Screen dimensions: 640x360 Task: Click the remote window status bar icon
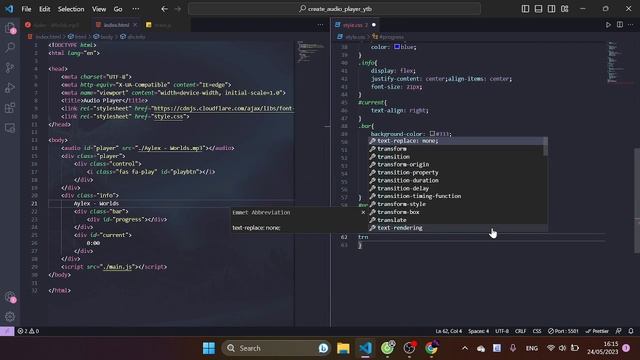pyautogui.click(x=7, y=331)
